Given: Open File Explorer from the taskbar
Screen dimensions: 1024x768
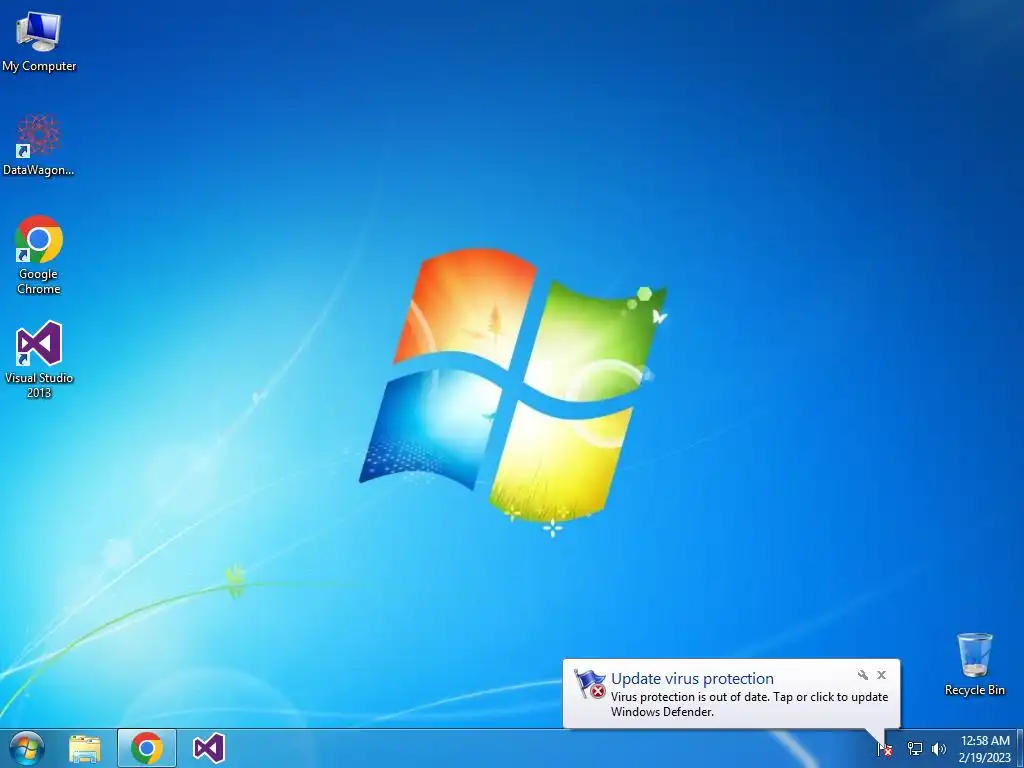Looking at the screenshot, I should pos(85,748).
